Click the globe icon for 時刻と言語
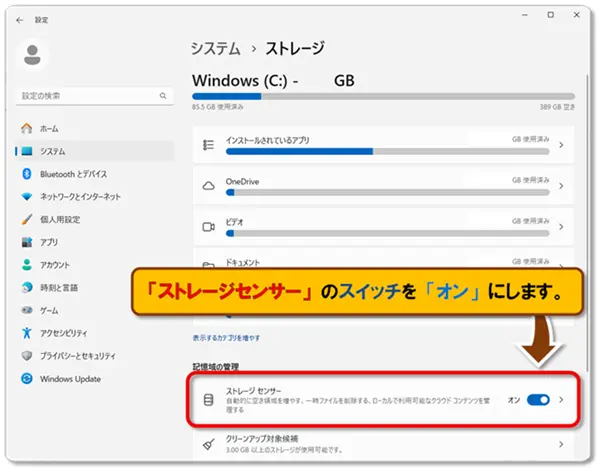Screen dimensions: 600x472 point(27,287)
